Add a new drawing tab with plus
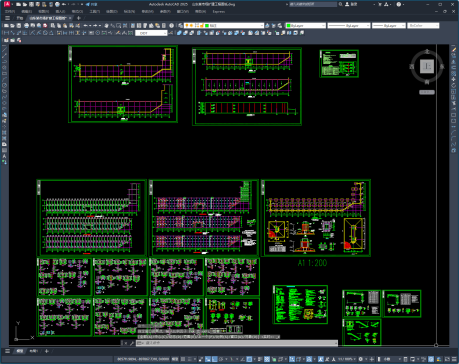This screenshot has height=364, width=459. pos(79,18)
